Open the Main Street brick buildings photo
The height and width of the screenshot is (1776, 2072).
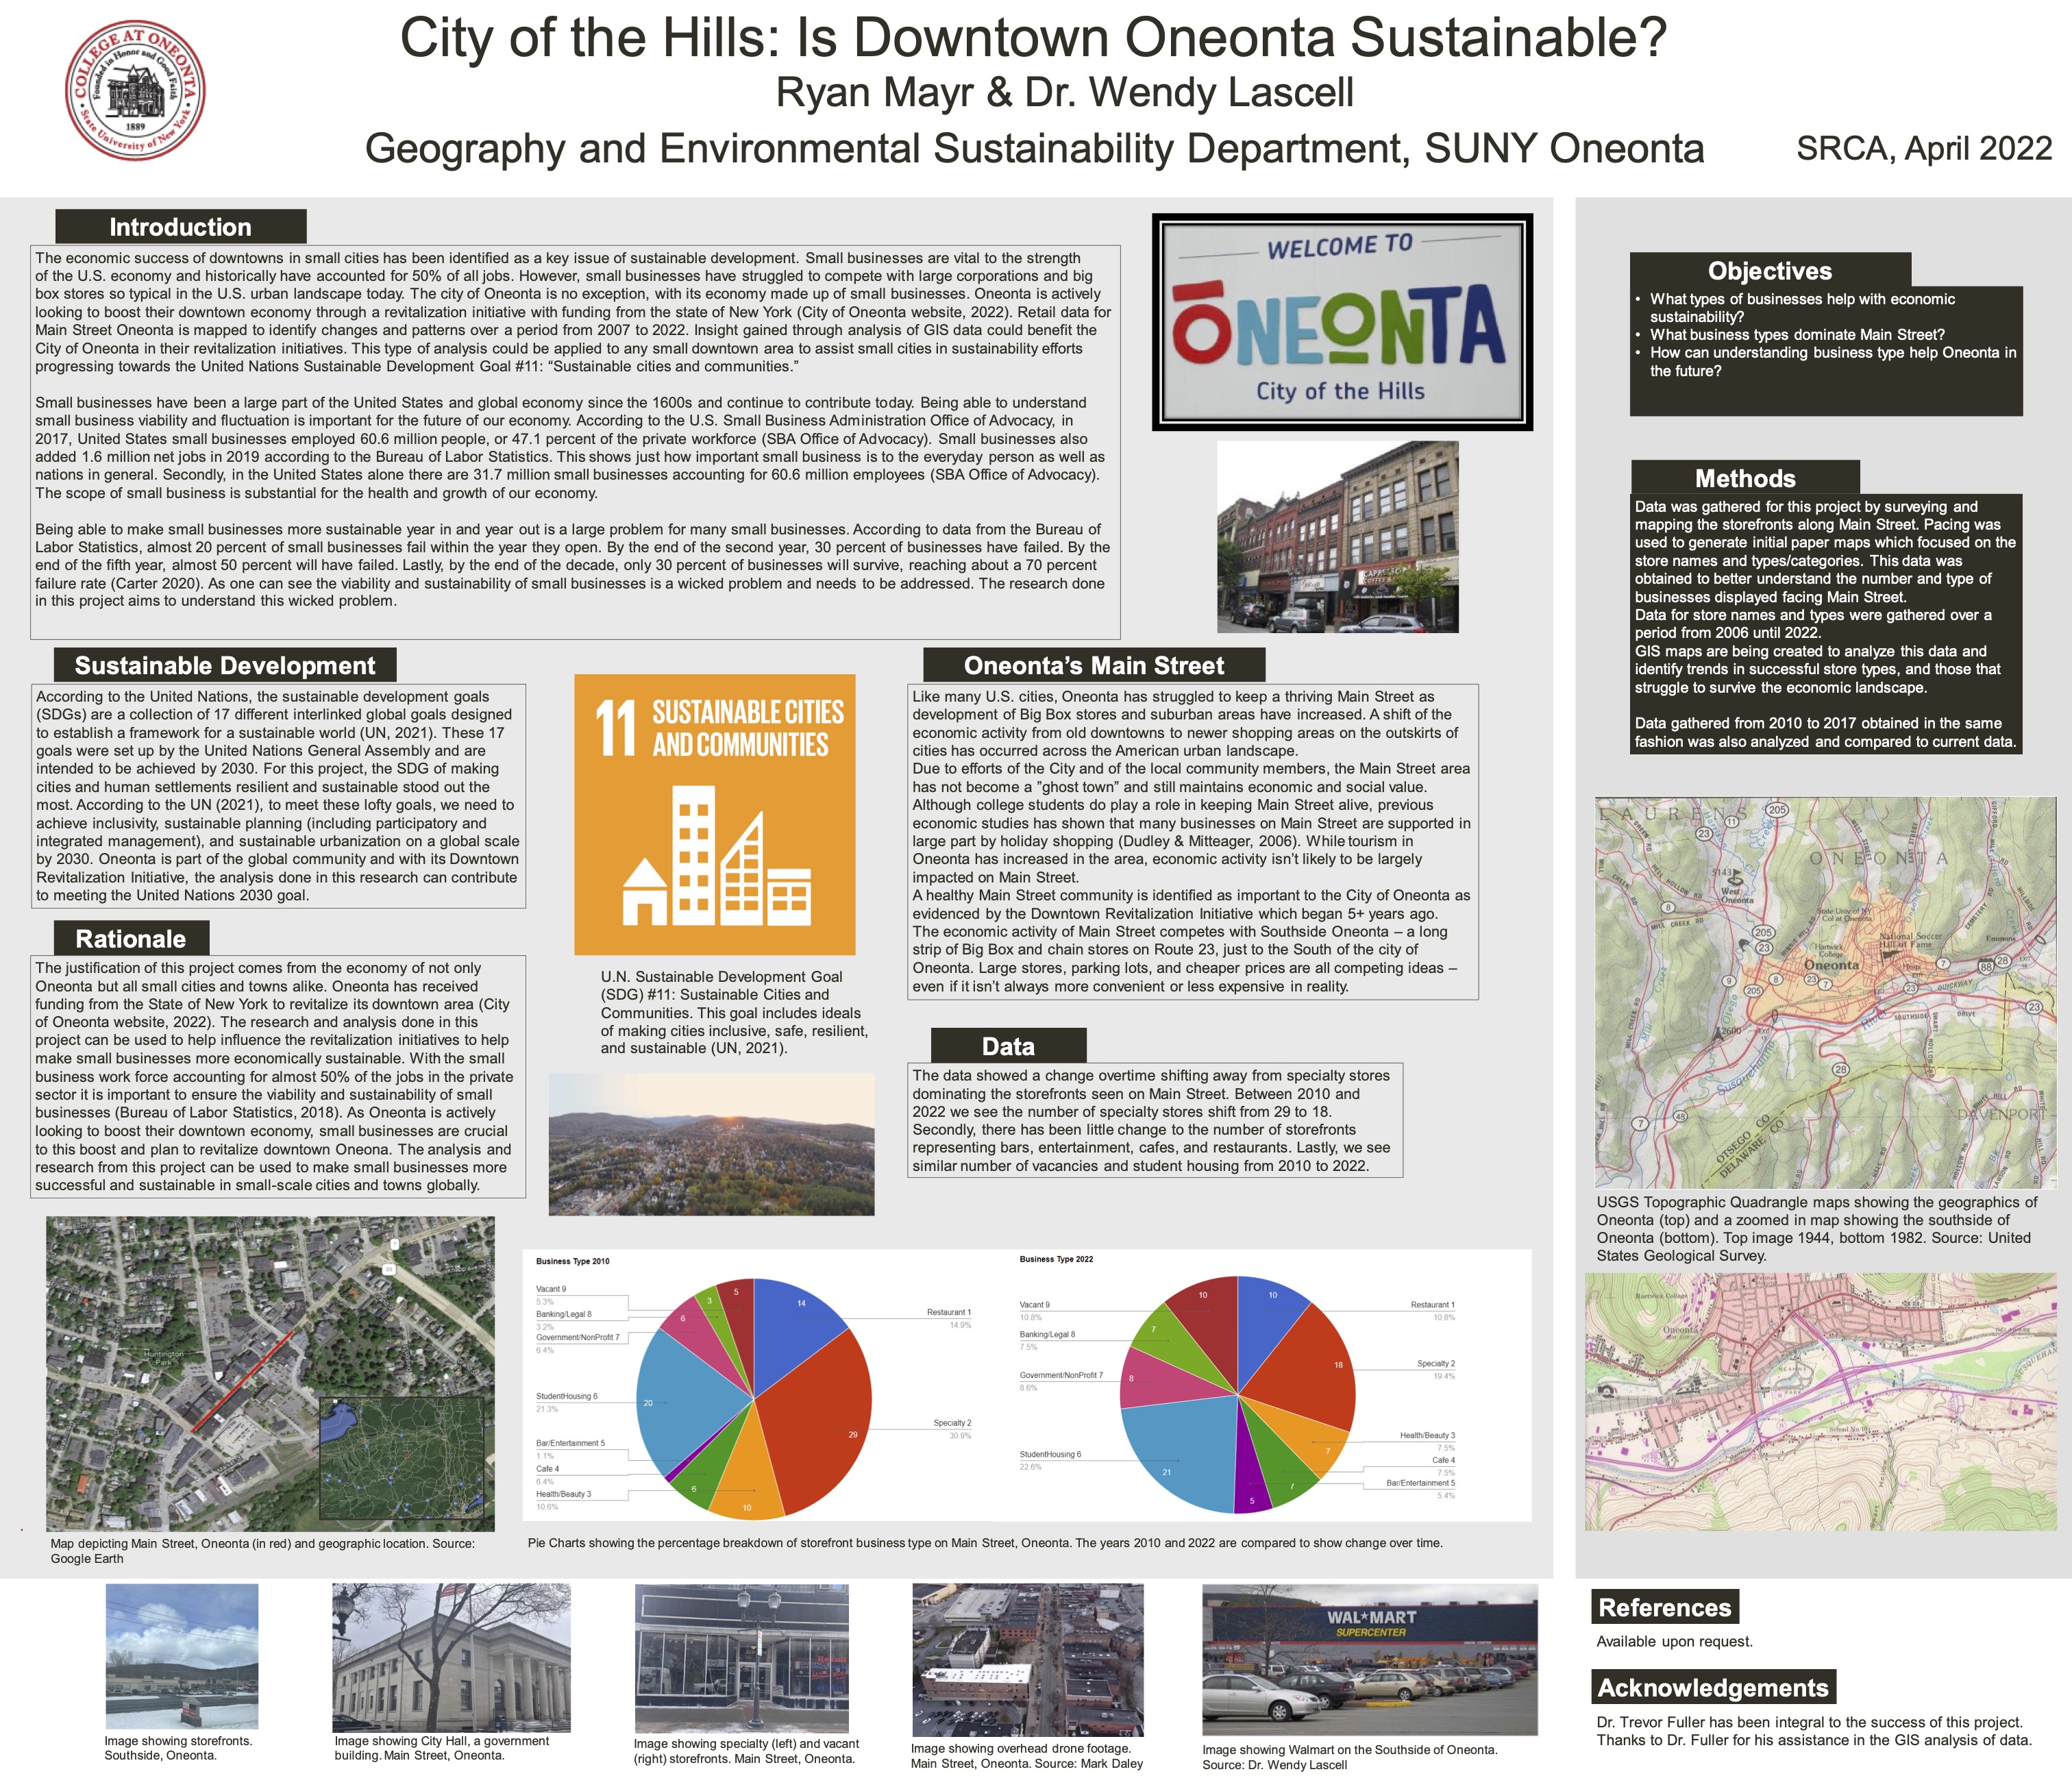1338,537
